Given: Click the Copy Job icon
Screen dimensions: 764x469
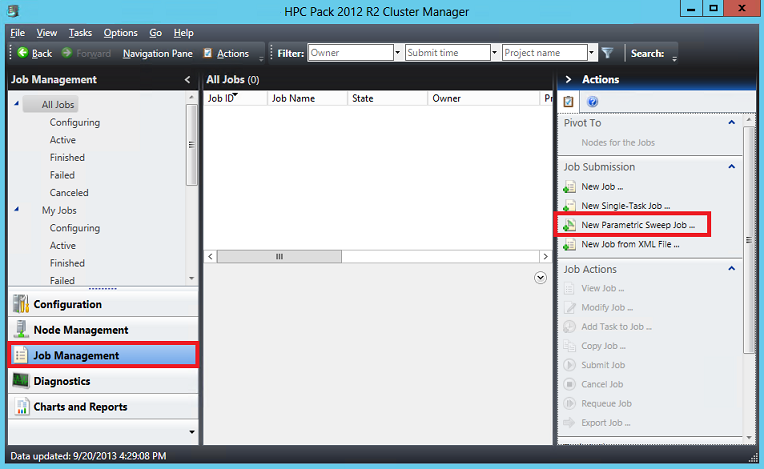Looking at the screenshot, I should point(569,346).
